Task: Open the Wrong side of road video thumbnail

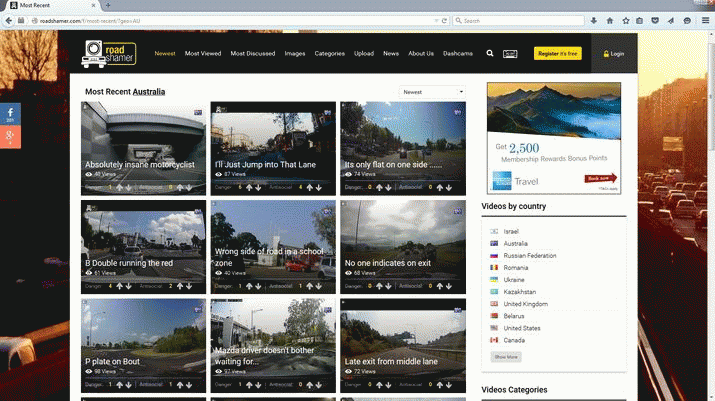Action: point(273,247)
